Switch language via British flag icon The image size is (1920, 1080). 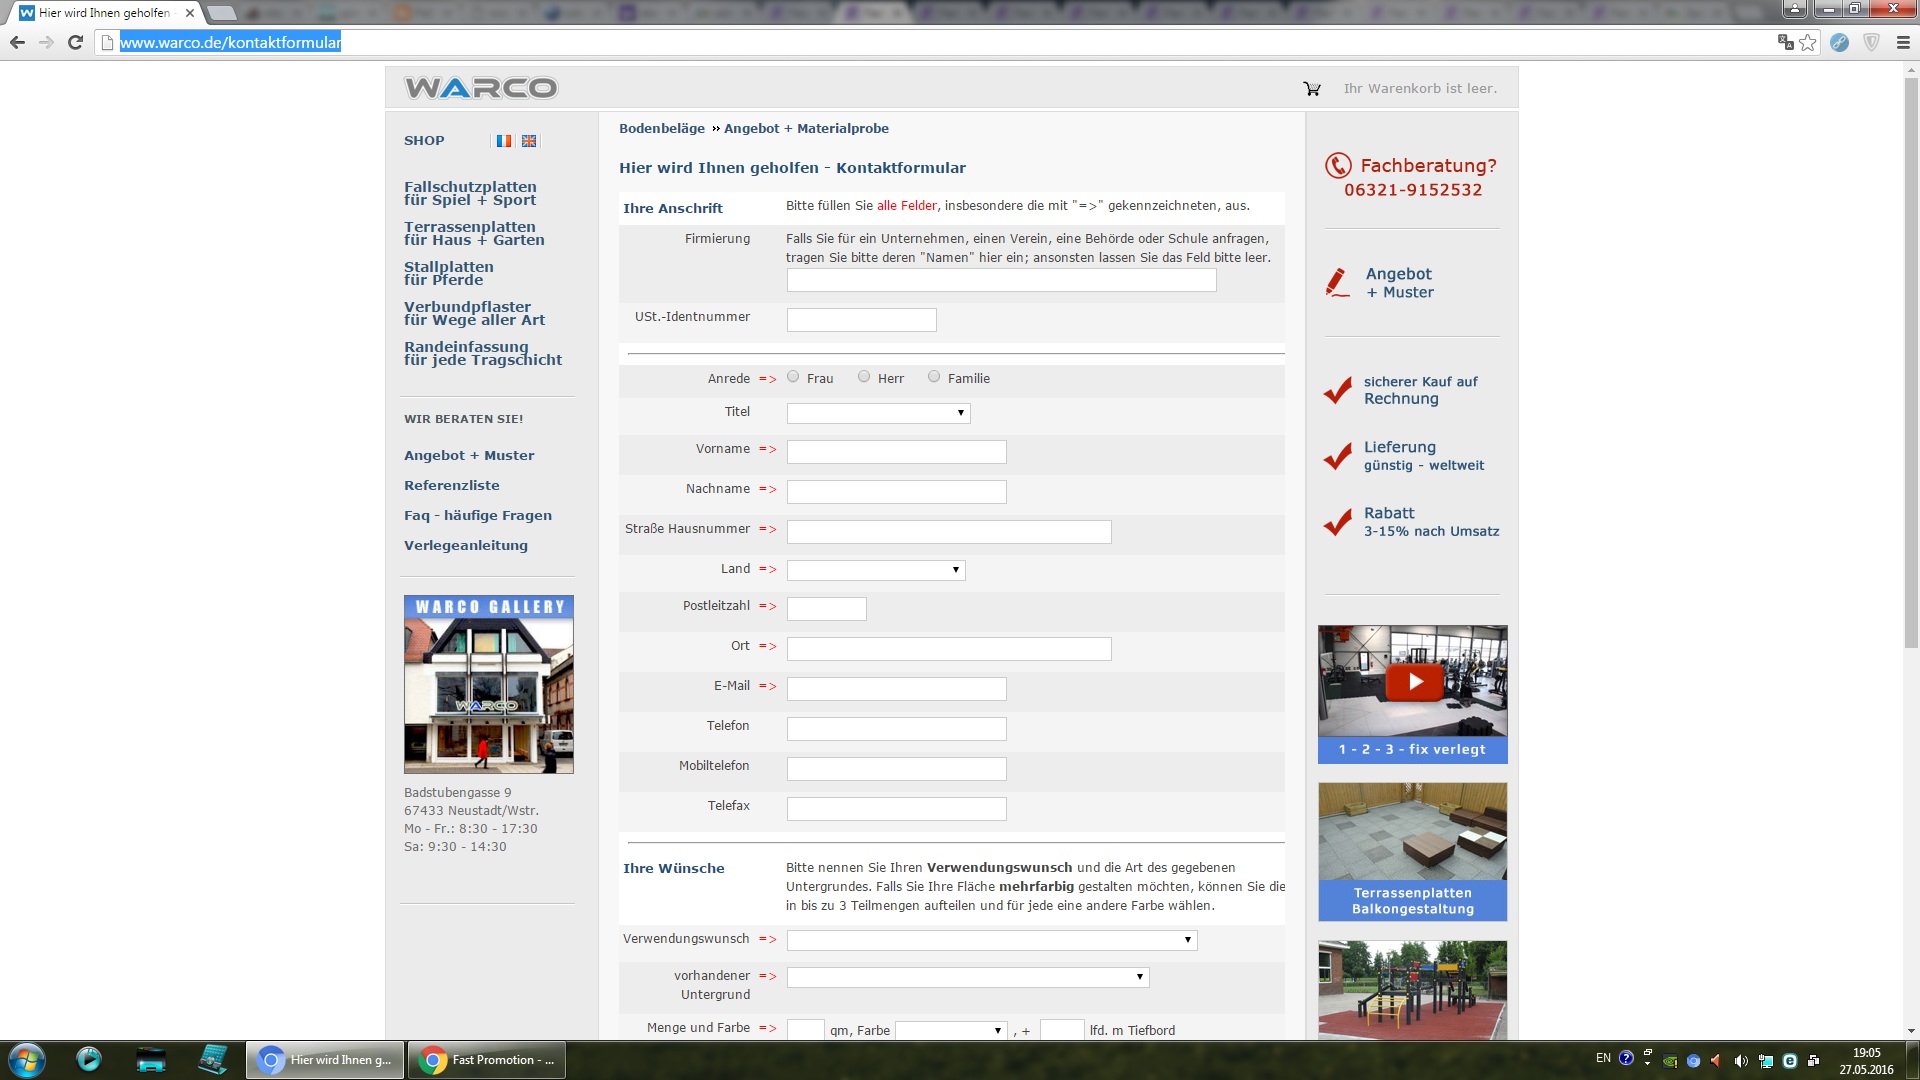[x=529, y=141]
